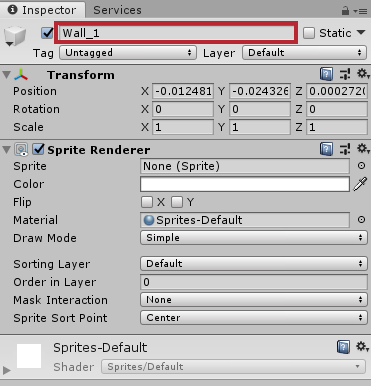Open the Sprites-Default material help icon
This screenshot has width=371, height=386.
click(343, 347)
